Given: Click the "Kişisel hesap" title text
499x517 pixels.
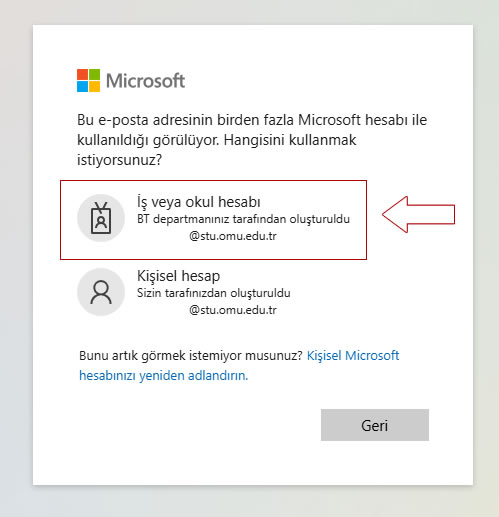Looking at the screenshot, I should pyautogui.click(x=178, y=276).
